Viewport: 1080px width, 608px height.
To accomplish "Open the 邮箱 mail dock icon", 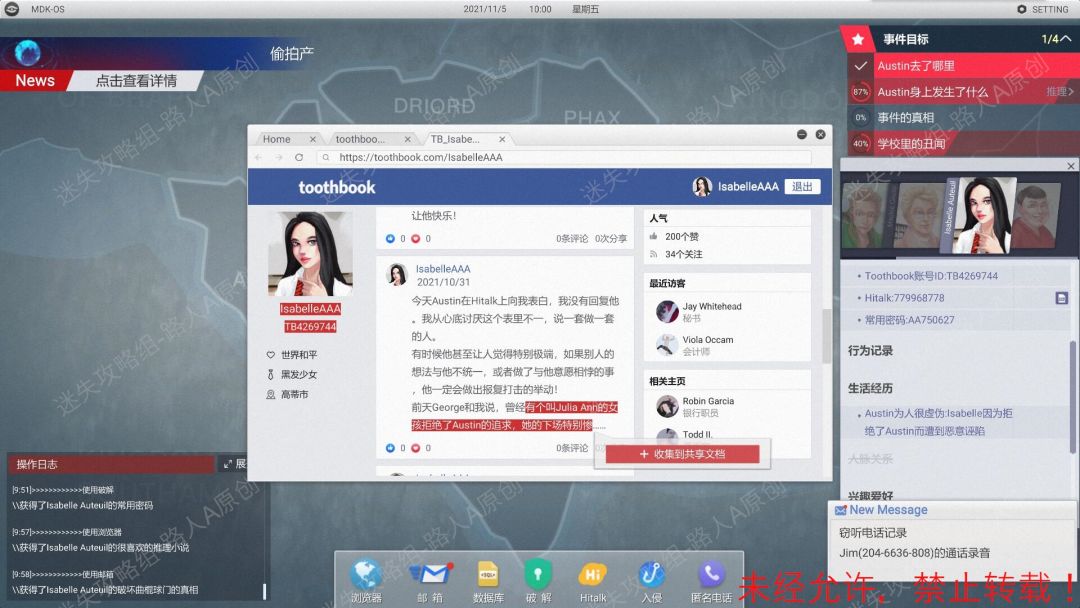I will 430,574.
